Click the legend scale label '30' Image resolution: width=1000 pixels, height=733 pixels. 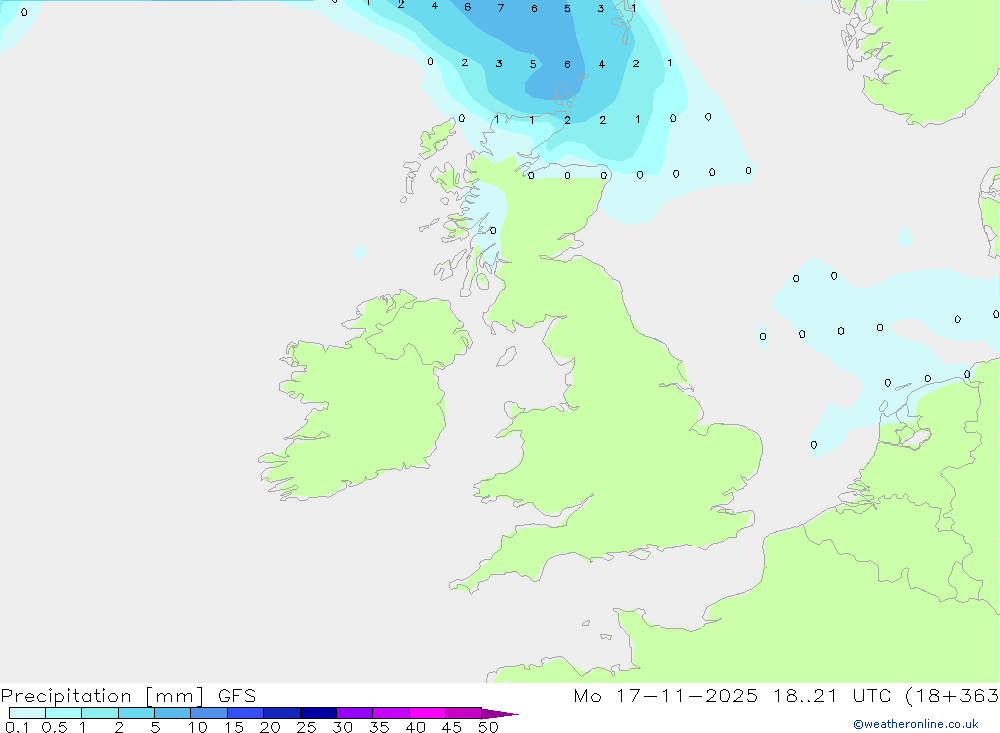[x=342, y=727]
